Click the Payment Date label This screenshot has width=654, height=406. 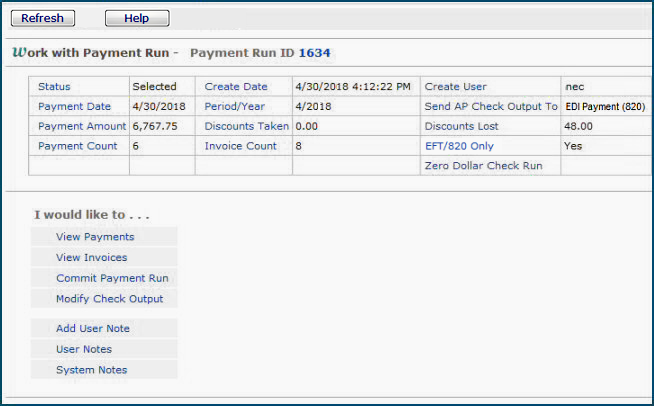point(75,106)
